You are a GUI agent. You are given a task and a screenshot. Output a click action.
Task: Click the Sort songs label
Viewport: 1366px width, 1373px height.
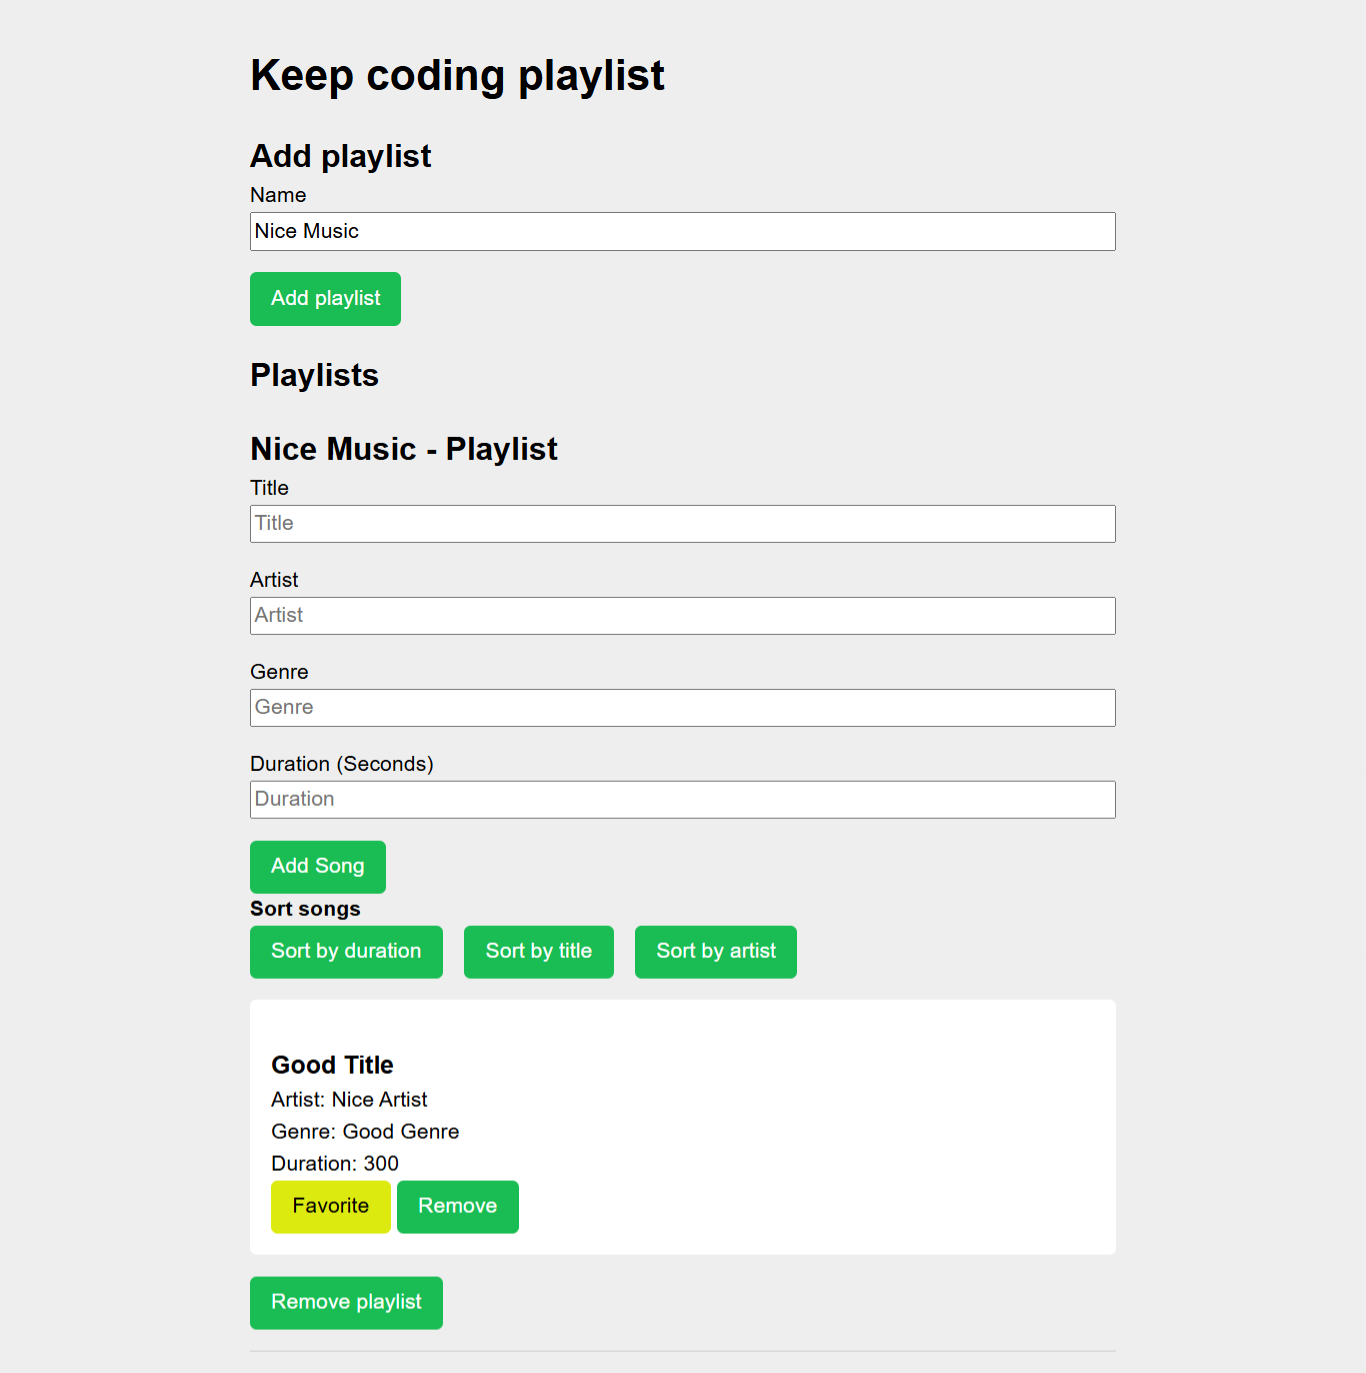(305, 908)
